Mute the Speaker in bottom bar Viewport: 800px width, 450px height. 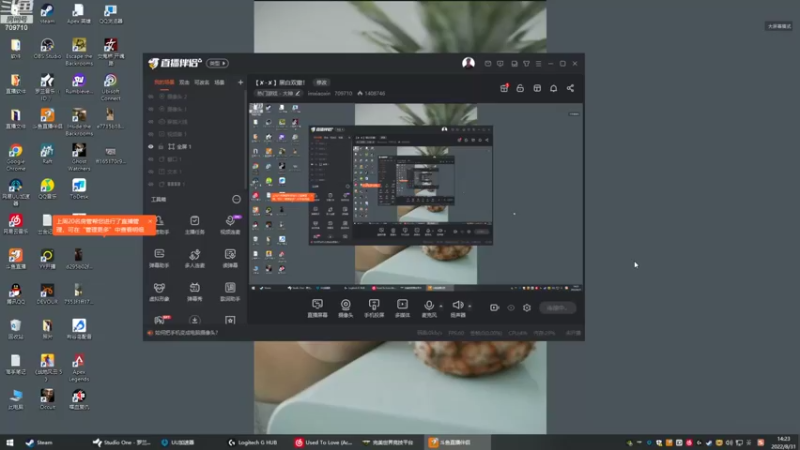(458, 308)
